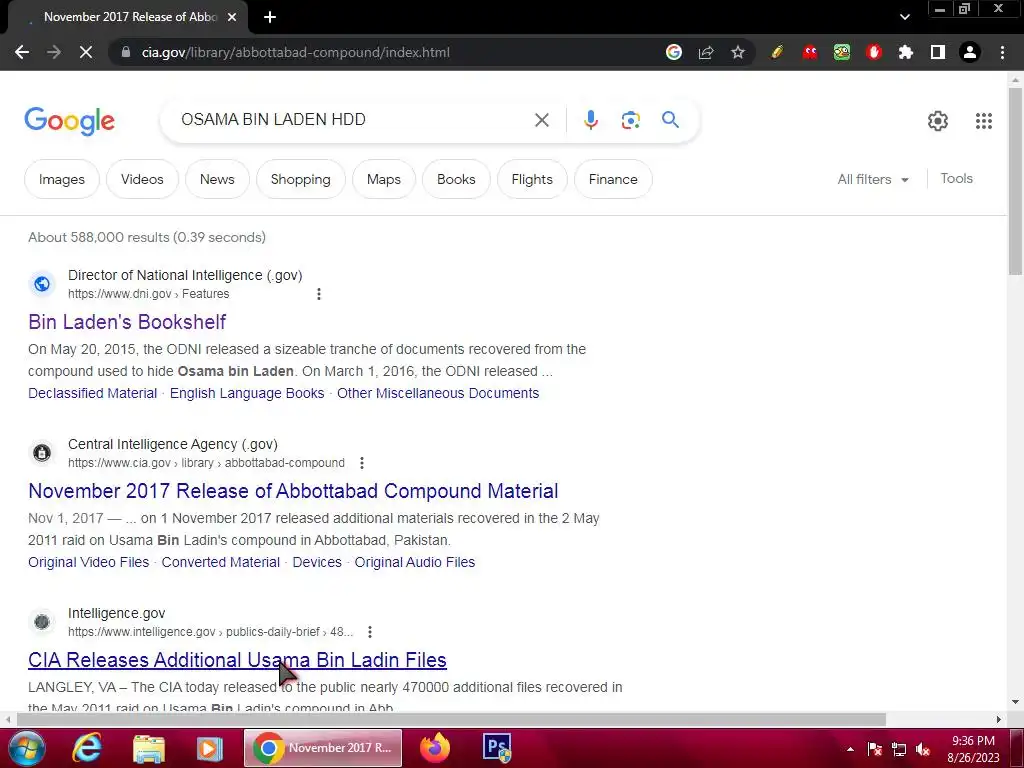
Task: Open Converted Material sitelink
Action: tap(221, 562)
